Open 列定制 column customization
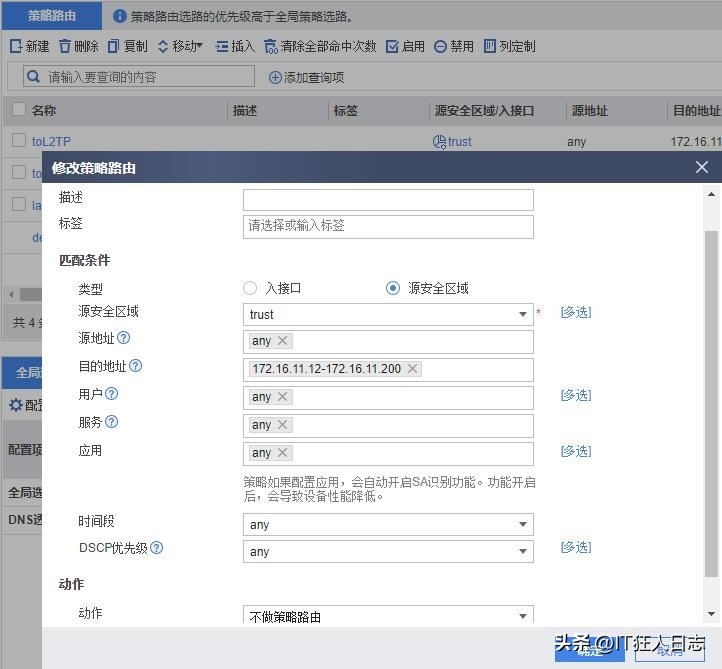 point(509,46)
